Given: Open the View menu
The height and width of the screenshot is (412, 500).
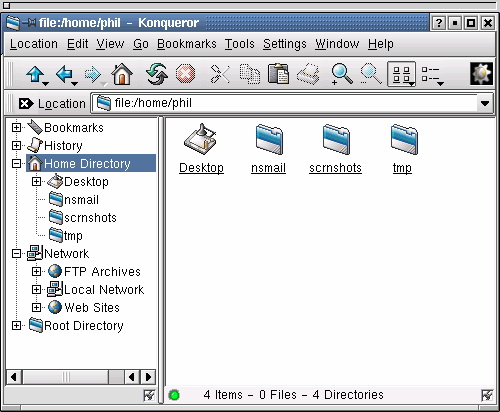Looking at the screenshot, I should pyautogui.click(x=110, y=44).
